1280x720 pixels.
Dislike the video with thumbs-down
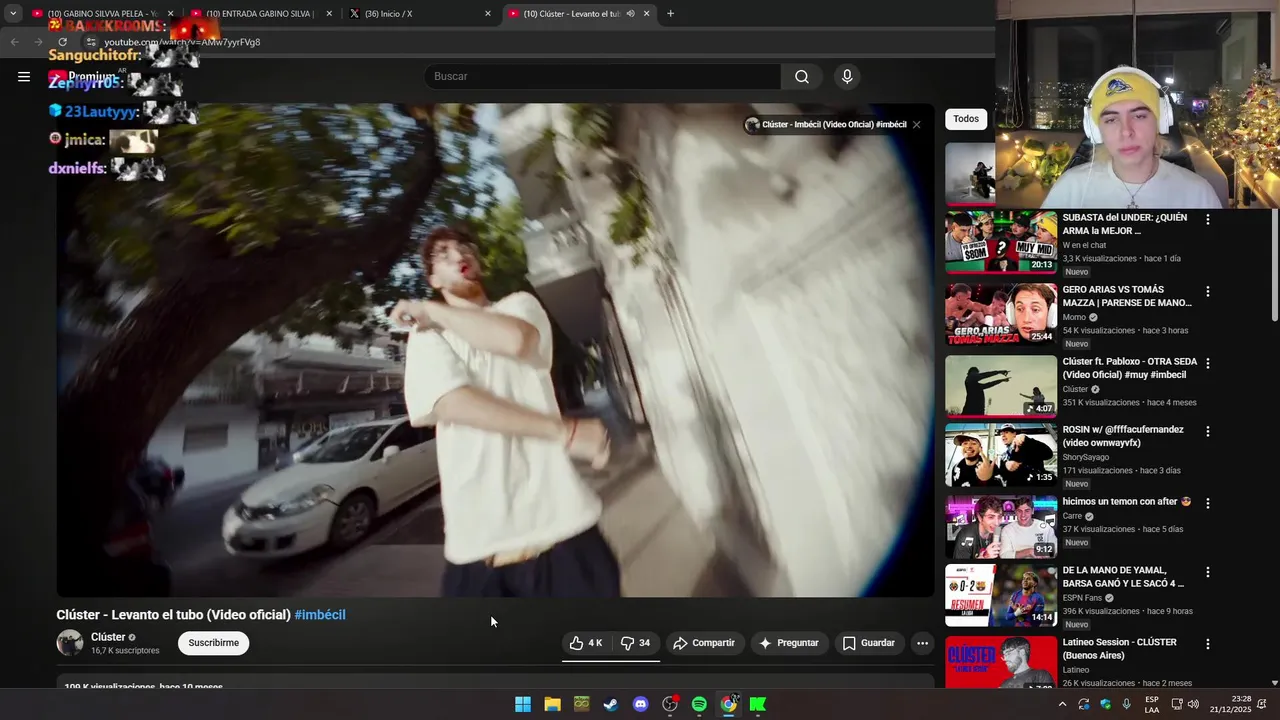tap(636, 643)
